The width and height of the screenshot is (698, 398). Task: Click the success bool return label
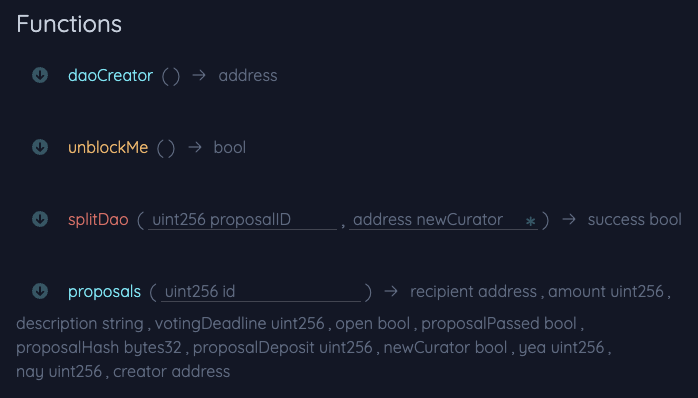(635, 219)
